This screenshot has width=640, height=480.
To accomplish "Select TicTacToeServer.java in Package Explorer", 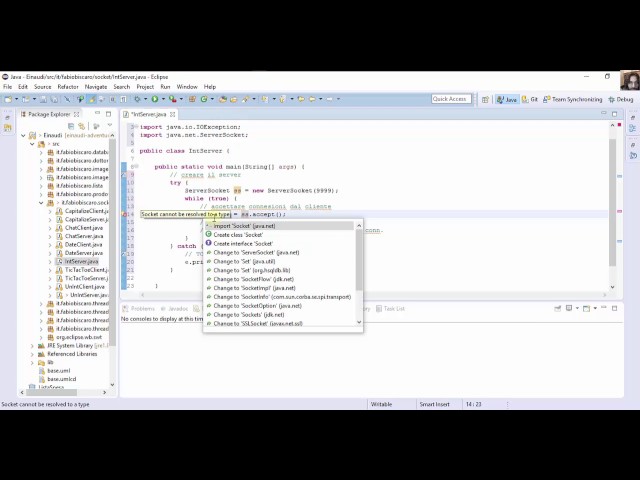I will pyautogui.click(x=82, y=278).
